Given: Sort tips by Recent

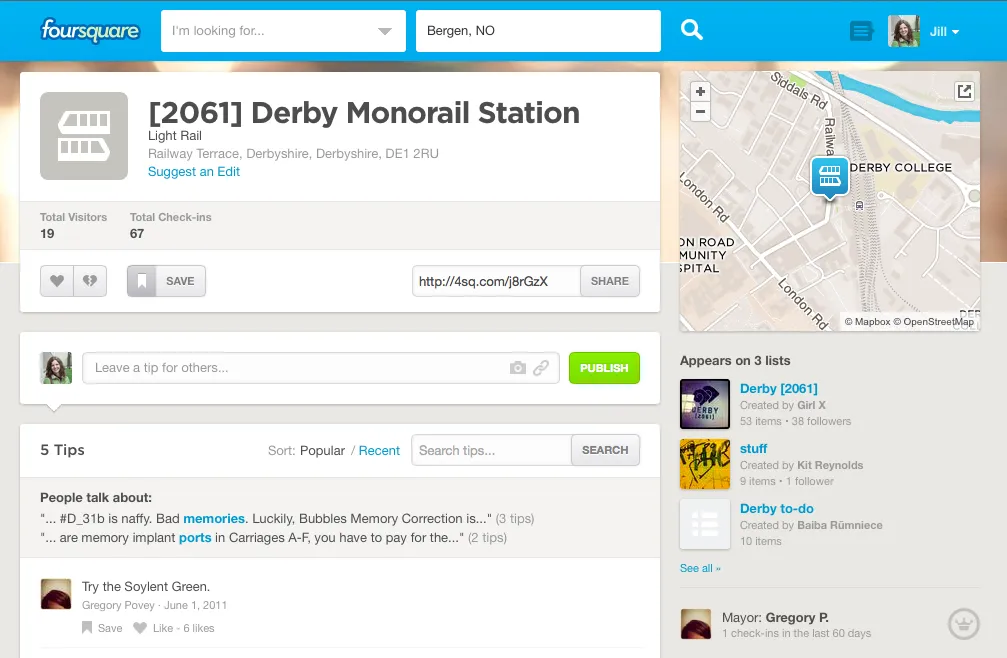Looking at the screenshot, I should click(379, 451).
